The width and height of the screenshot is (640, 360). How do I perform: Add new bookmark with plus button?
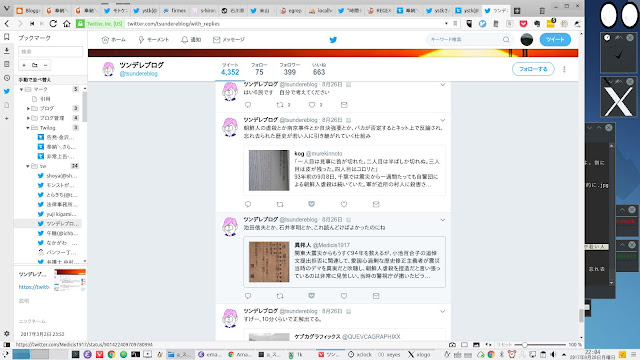click(x=24, y=65)
